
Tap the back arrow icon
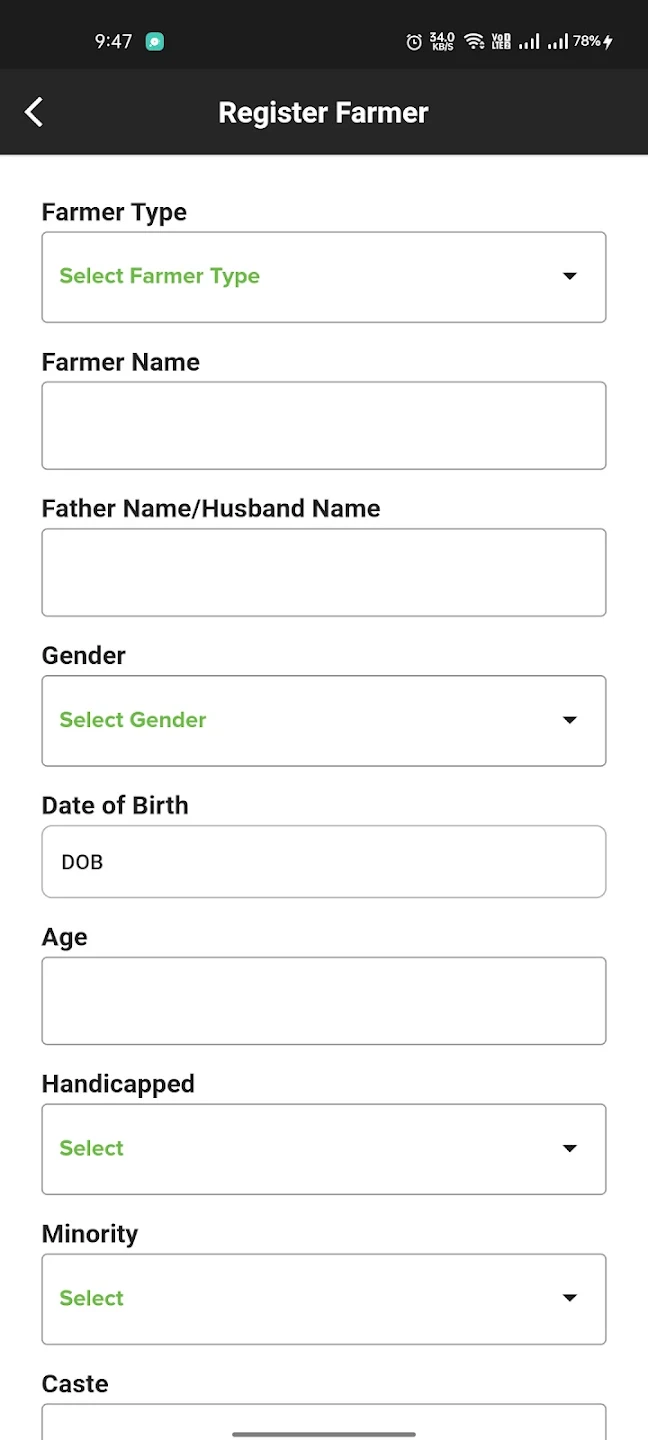[x=34, y=112]
